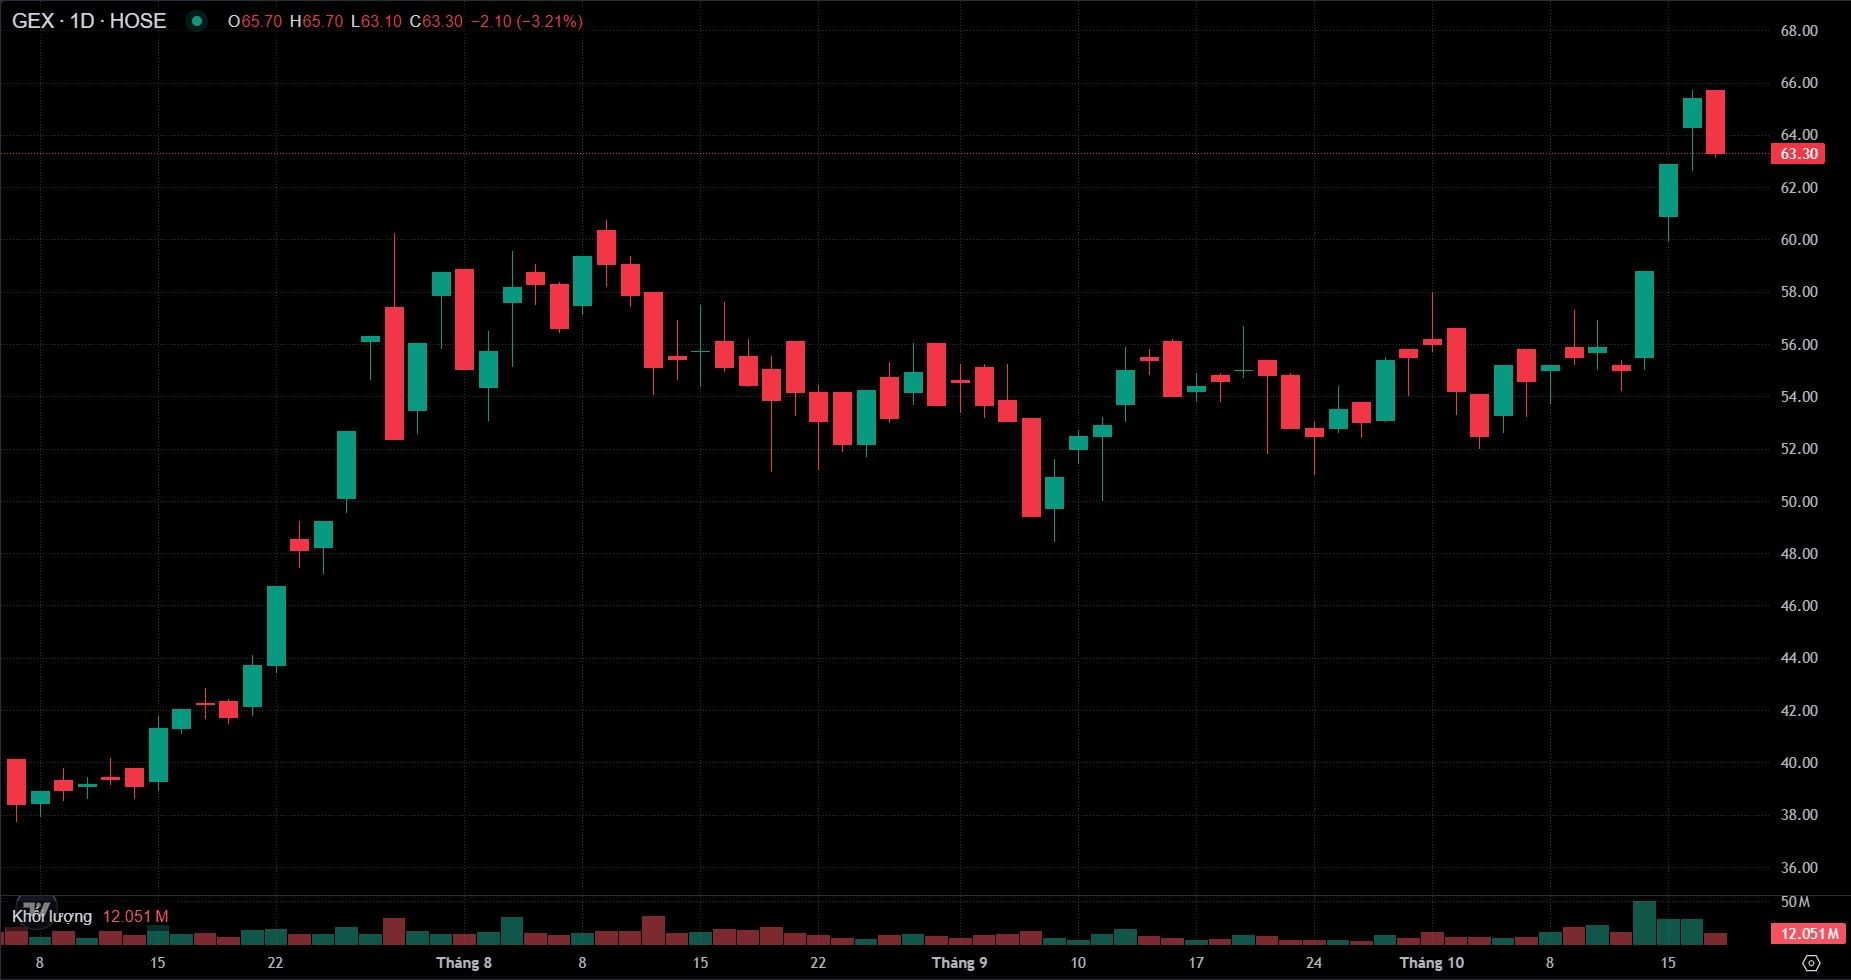Click the red 12.051M volume axis badge

(x=1807, y=934)
